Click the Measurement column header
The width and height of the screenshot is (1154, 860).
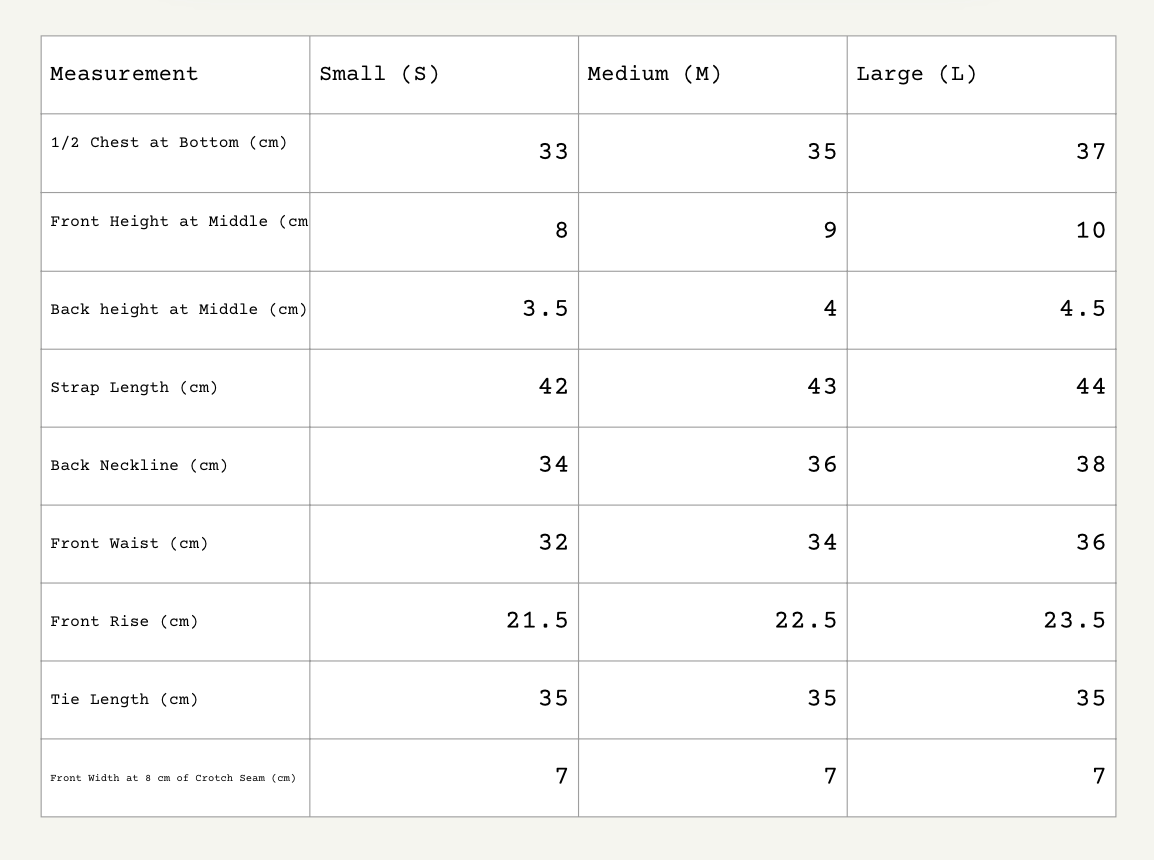124,74
